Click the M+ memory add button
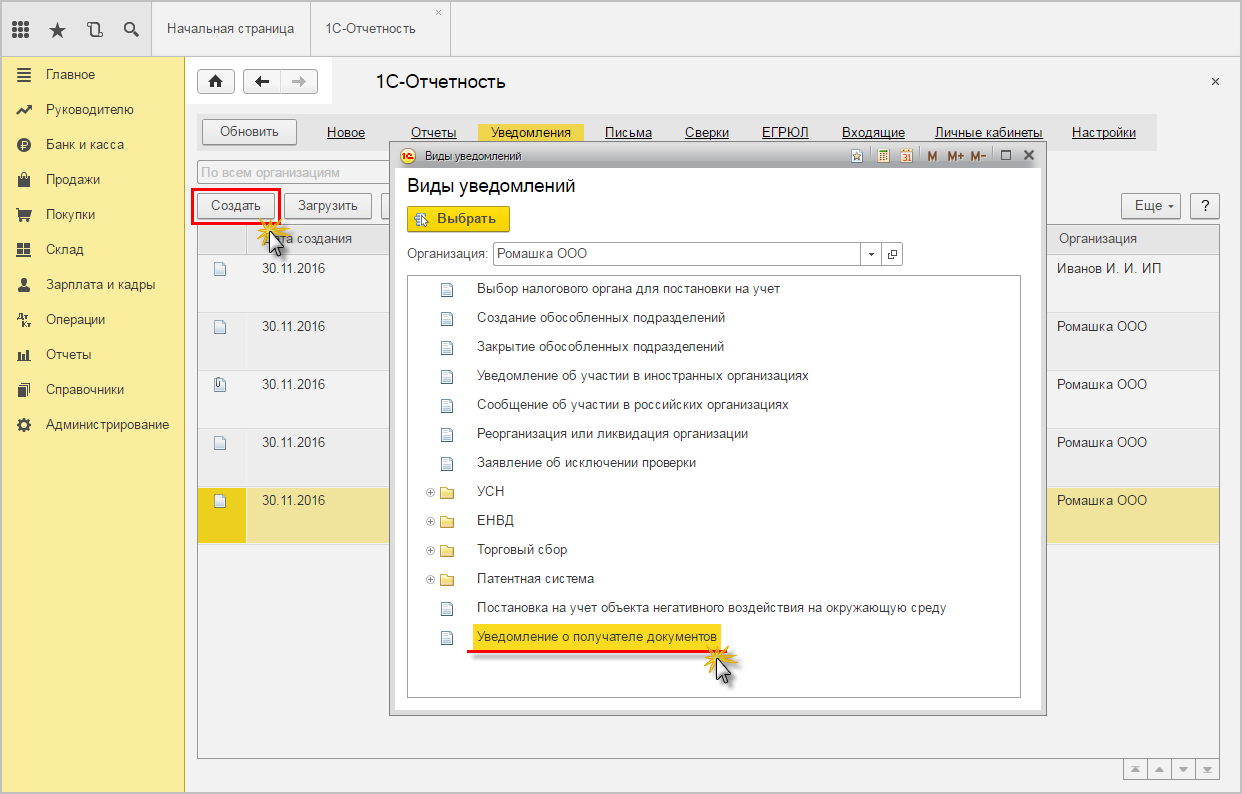 (x=955, y=156)
